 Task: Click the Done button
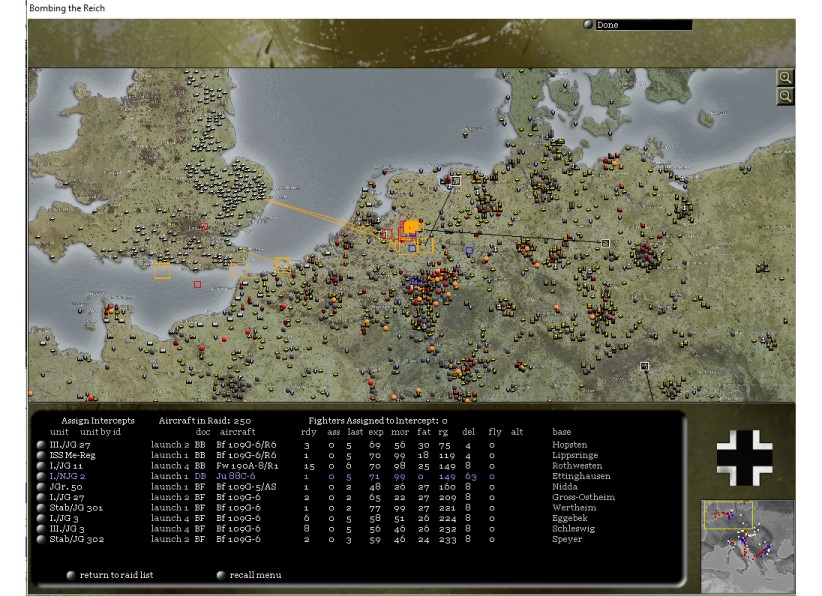[638, 25]
